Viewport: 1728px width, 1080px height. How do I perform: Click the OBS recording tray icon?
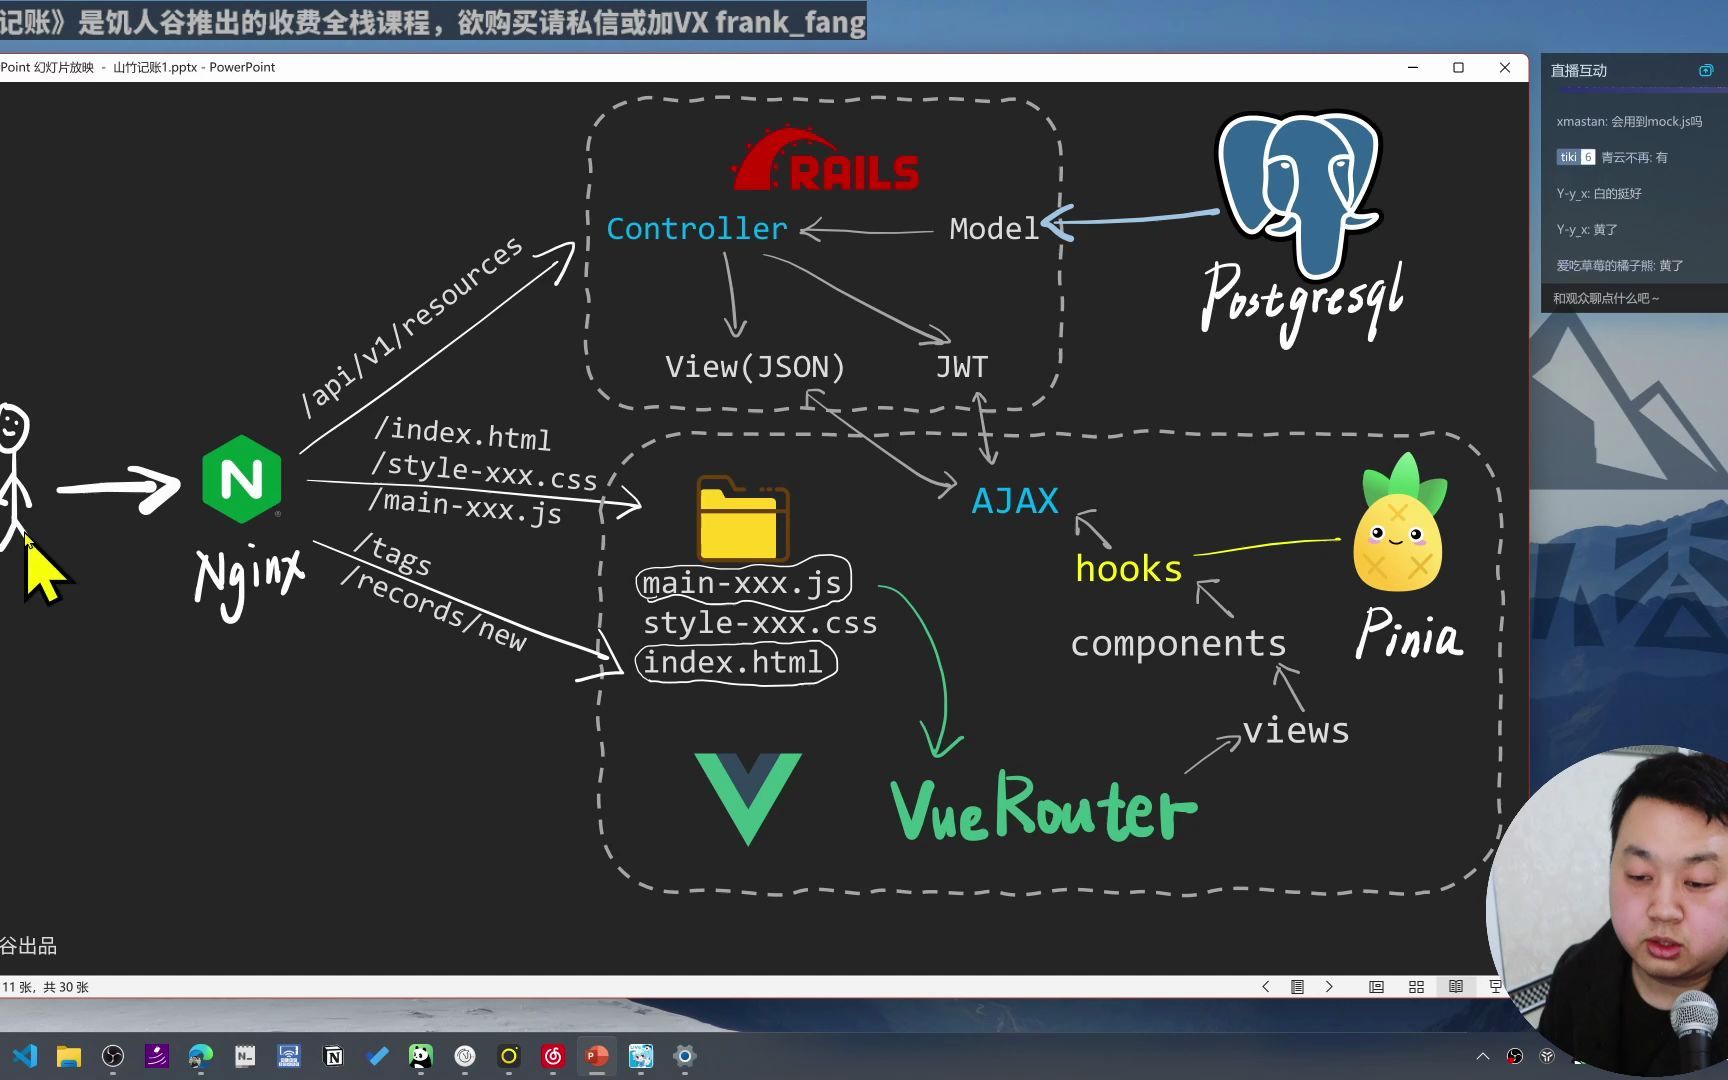(x=1515, y=1056)
